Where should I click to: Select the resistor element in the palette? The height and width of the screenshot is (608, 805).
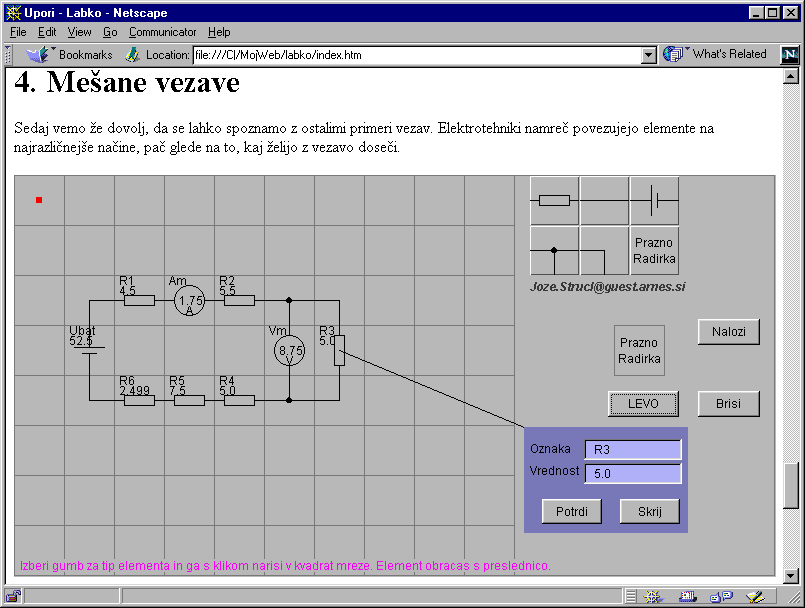[554, 200]
